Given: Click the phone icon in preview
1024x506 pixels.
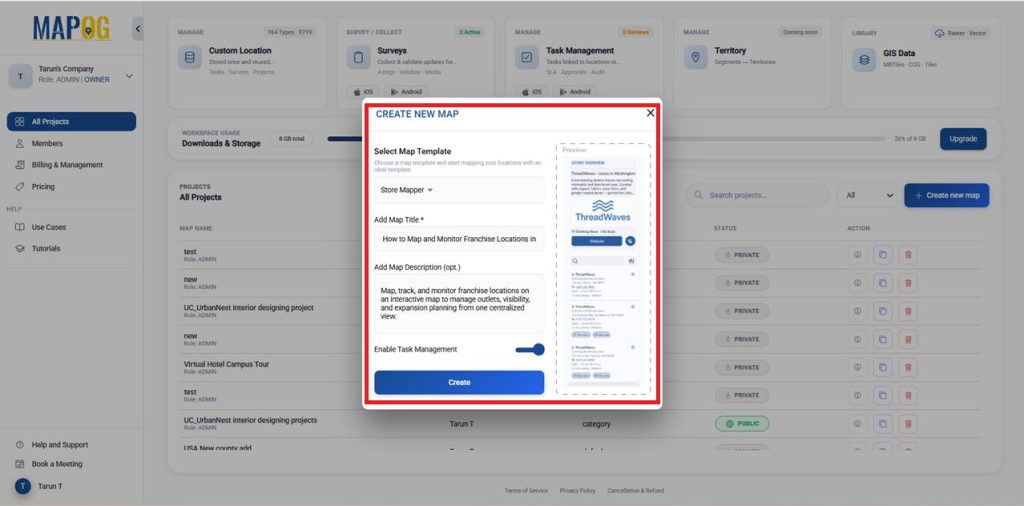Looking at the screenshot, I should coord(630,241).
